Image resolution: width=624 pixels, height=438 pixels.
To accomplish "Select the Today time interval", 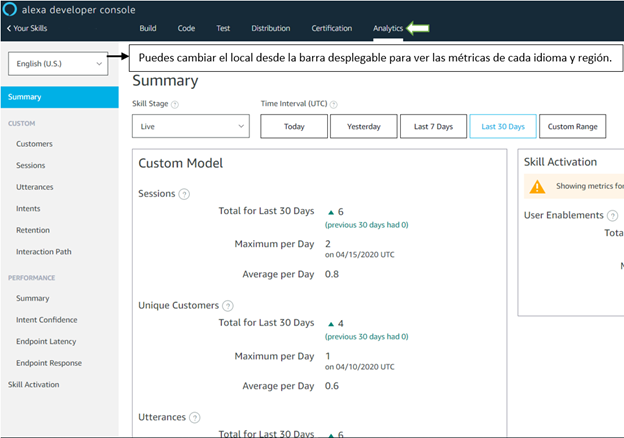I will (x=294, y=127).
